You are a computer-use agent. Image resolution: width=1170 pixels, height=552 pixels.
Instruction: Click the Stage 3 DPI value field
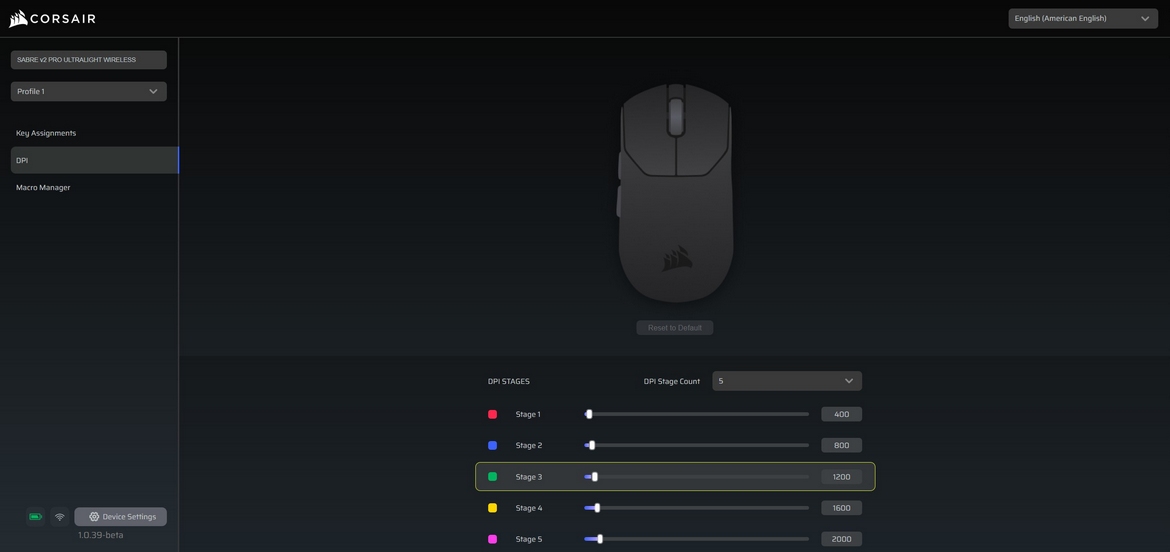click(x=841, y=477)
